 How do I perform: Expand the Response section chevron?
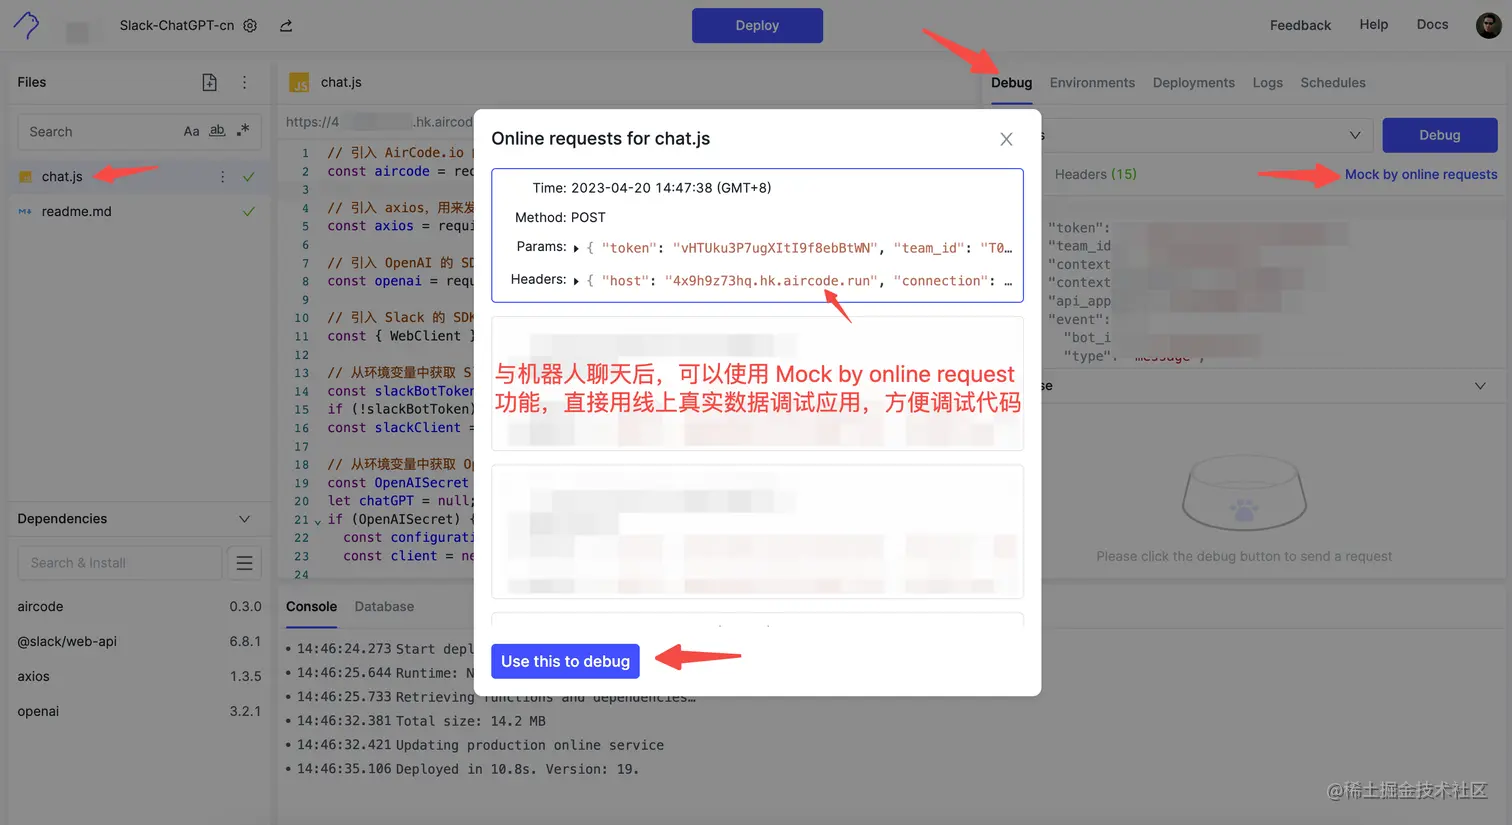pos(1480,386)
